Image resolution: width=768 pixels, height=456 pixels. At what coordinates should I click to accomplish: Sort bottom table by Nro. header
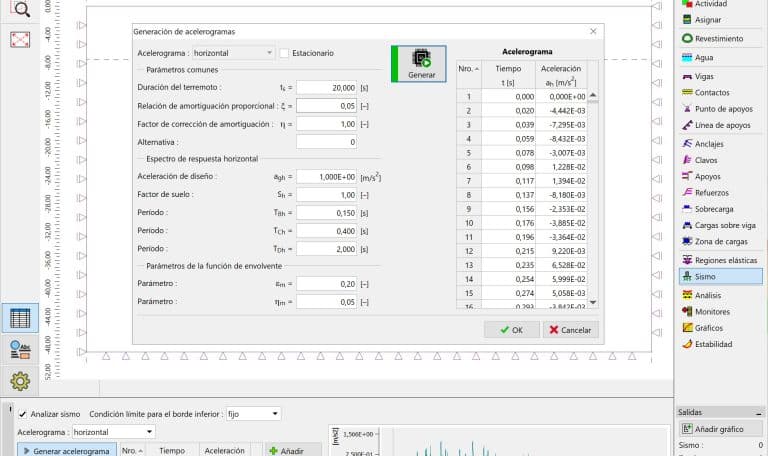click(x=132, y=451)
